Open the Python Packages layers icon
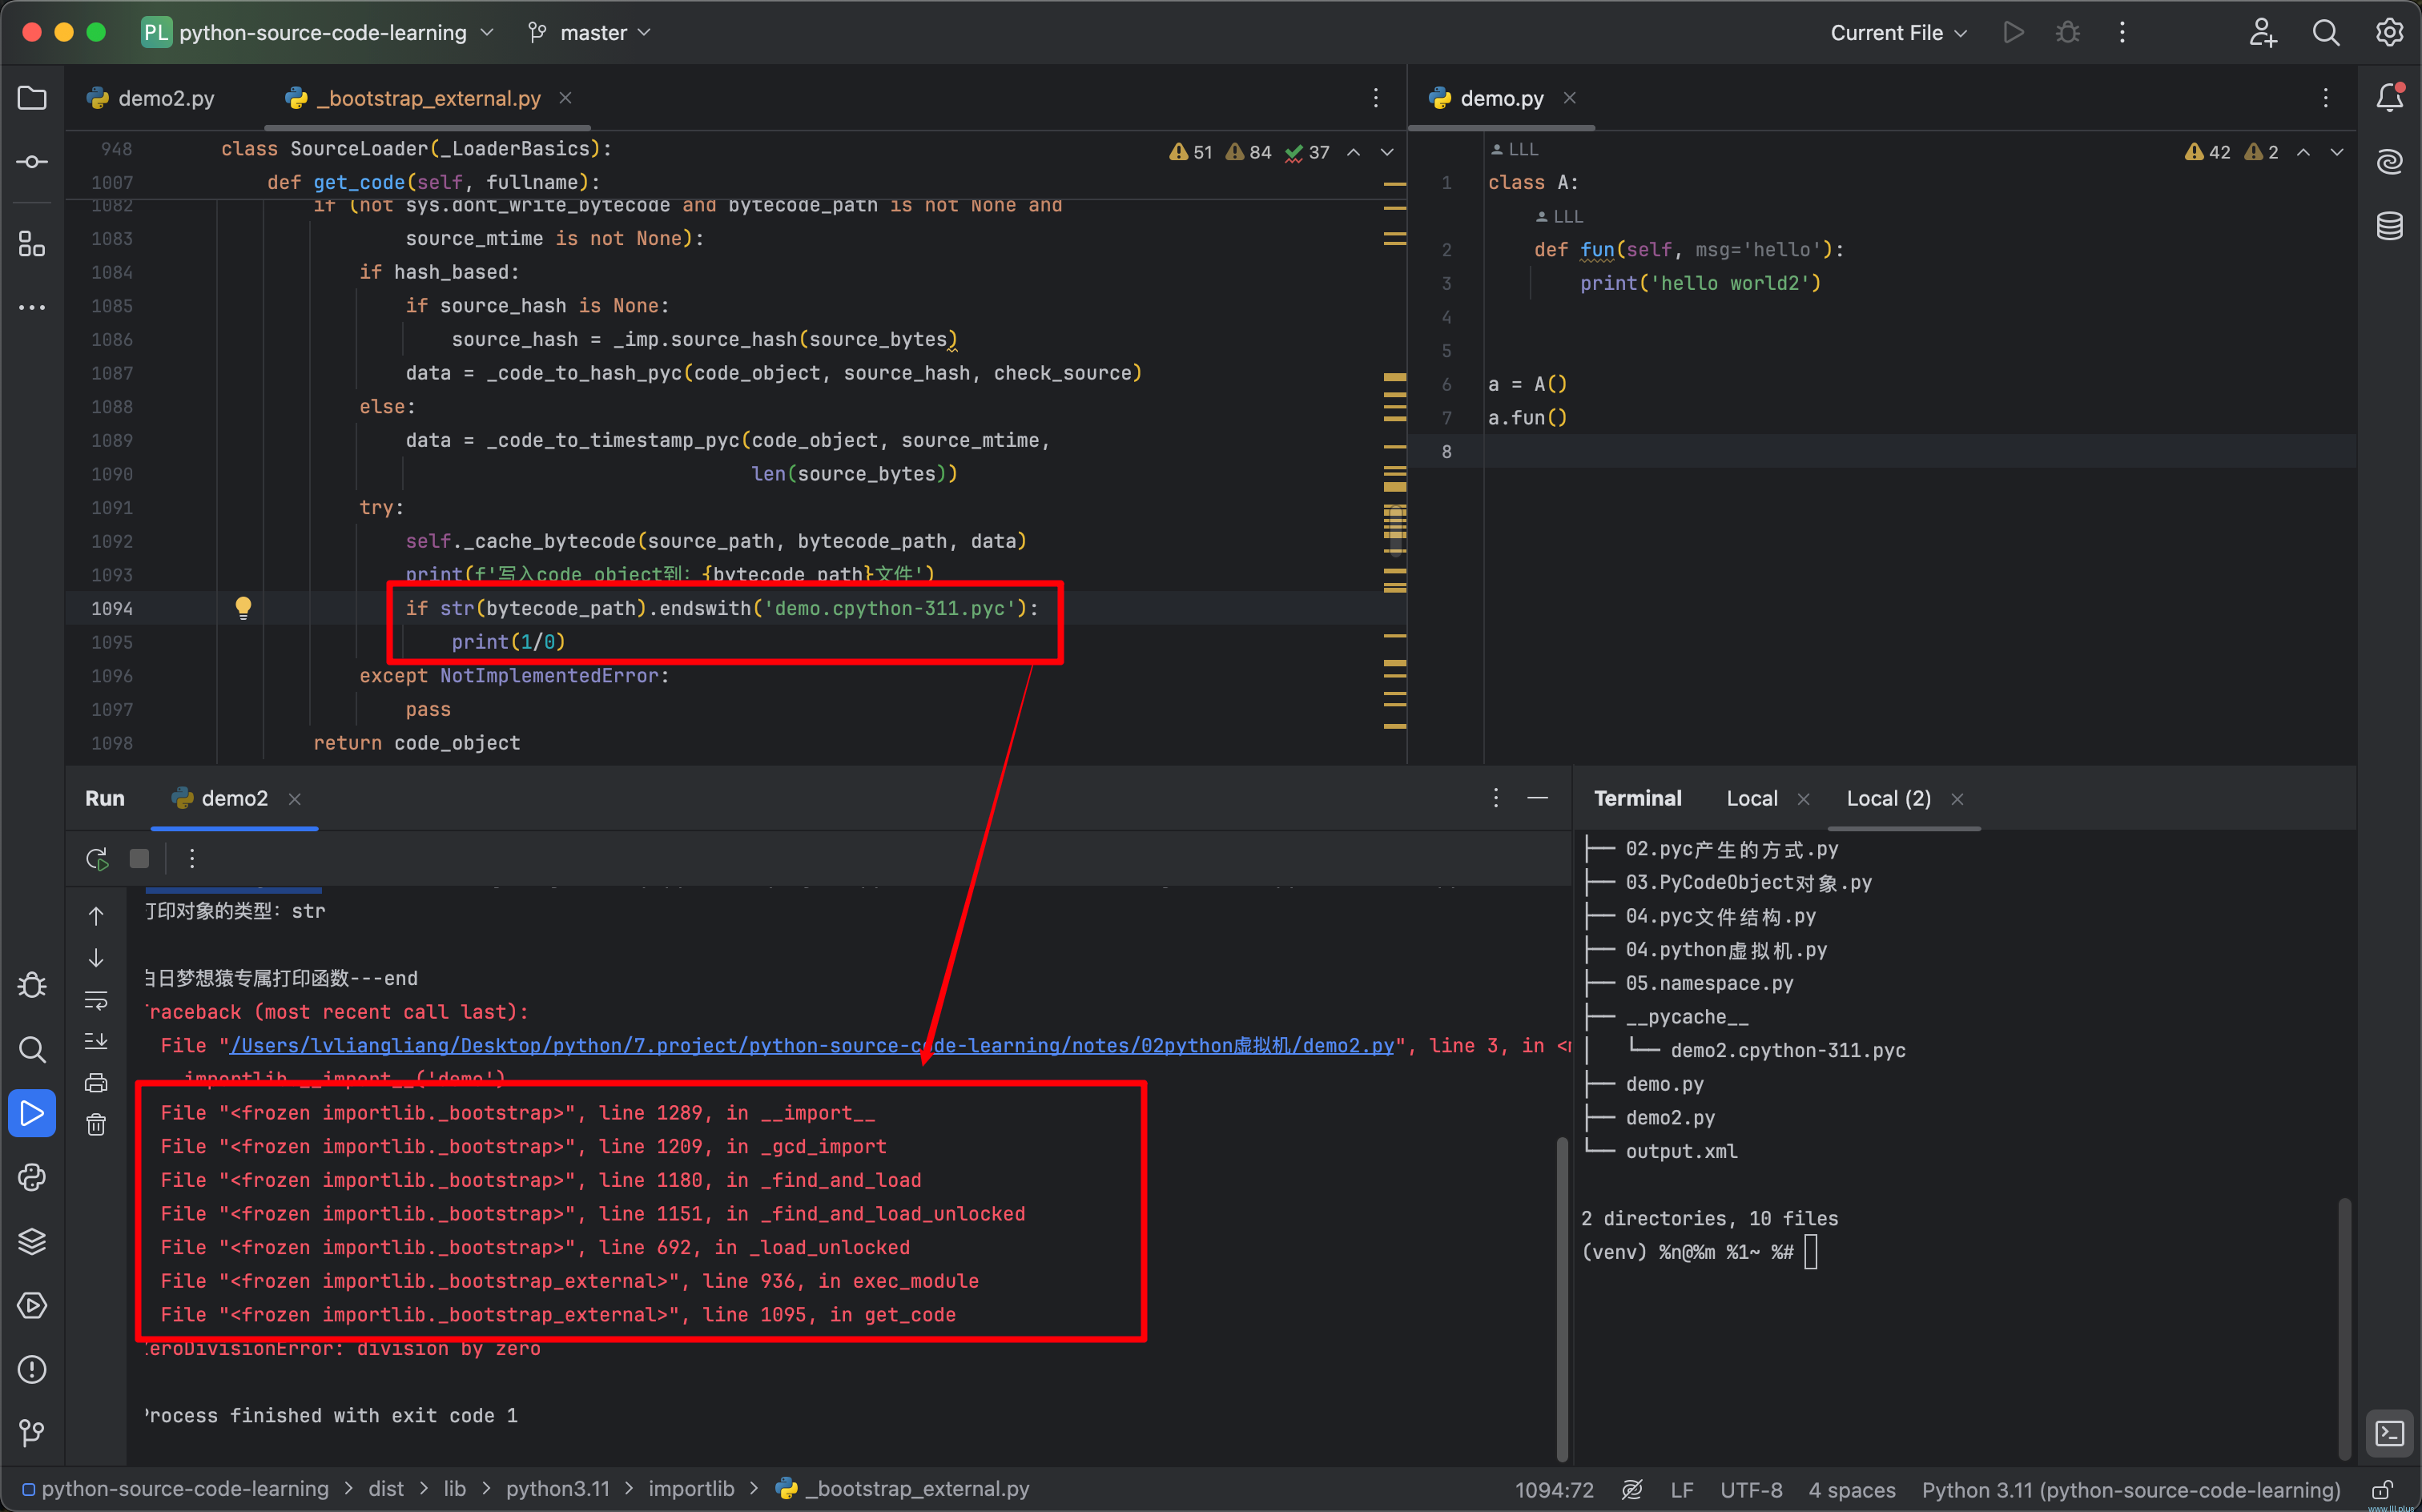2422x1512 pixels. (x=32, y=1241)
